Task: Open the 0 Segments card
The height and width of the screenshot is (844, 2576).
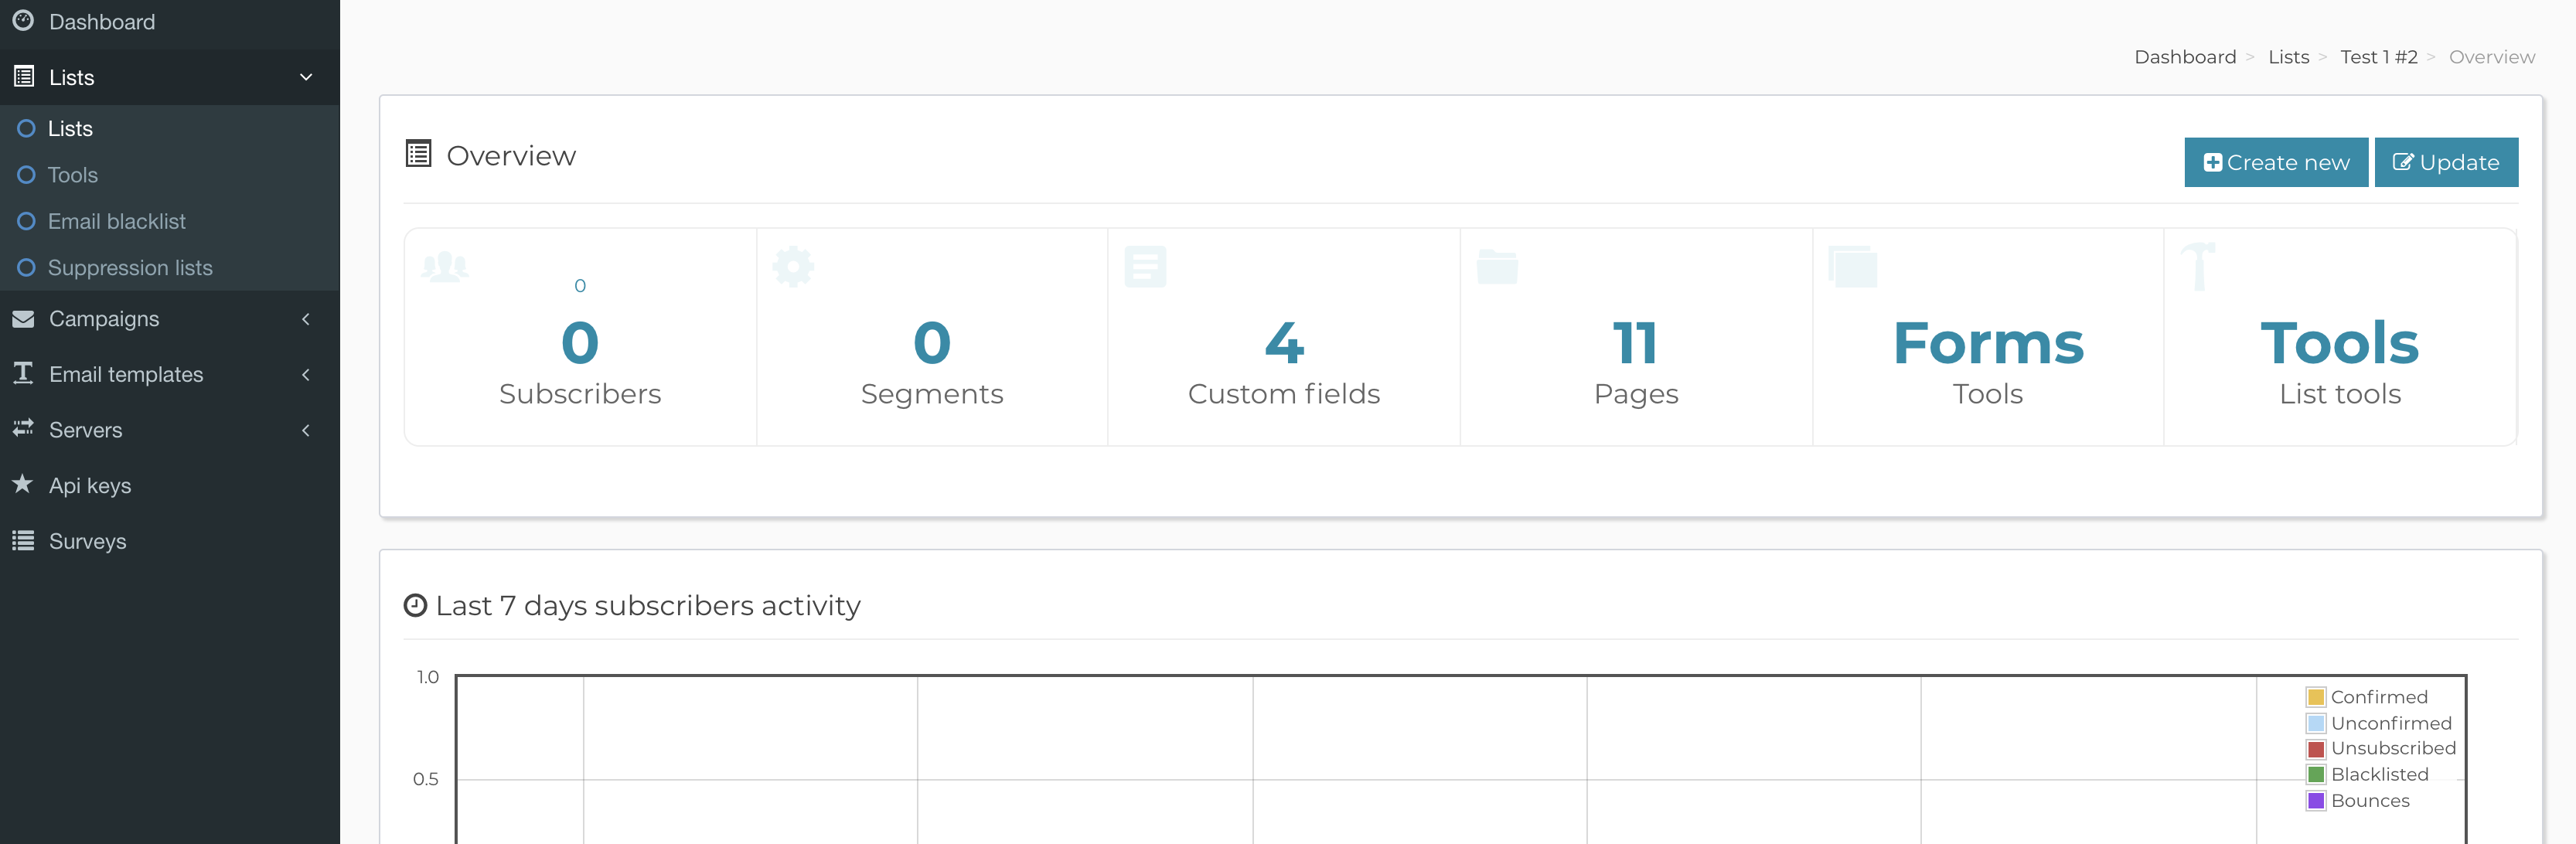Action: click(x=932, y=337)
